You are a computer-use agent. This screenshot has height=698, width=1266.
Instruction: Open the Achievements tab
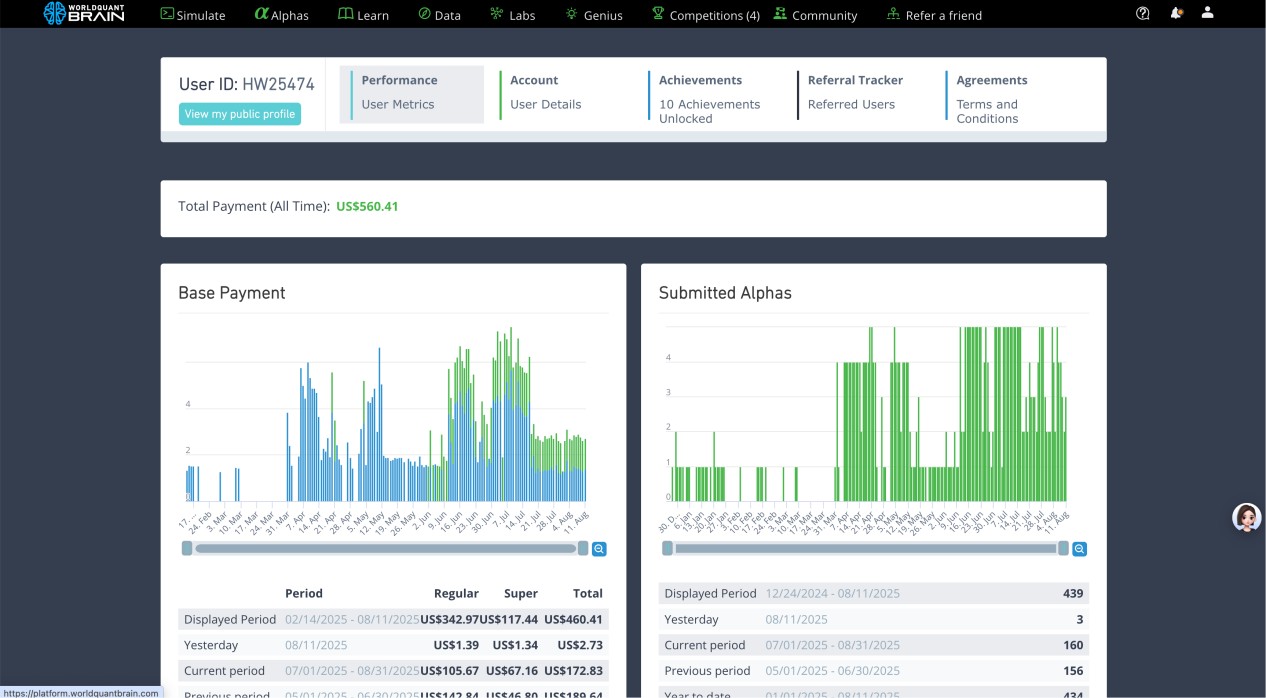tap(709, 98)
